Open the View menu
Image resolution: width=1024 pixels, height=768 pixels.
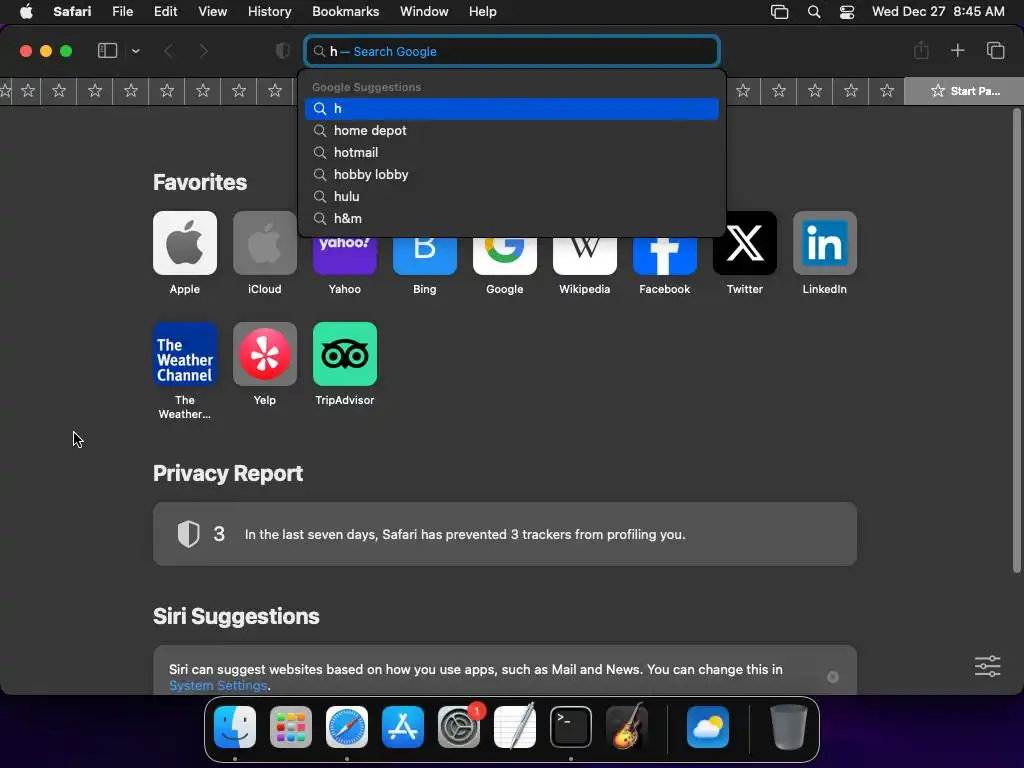point(212,12)
